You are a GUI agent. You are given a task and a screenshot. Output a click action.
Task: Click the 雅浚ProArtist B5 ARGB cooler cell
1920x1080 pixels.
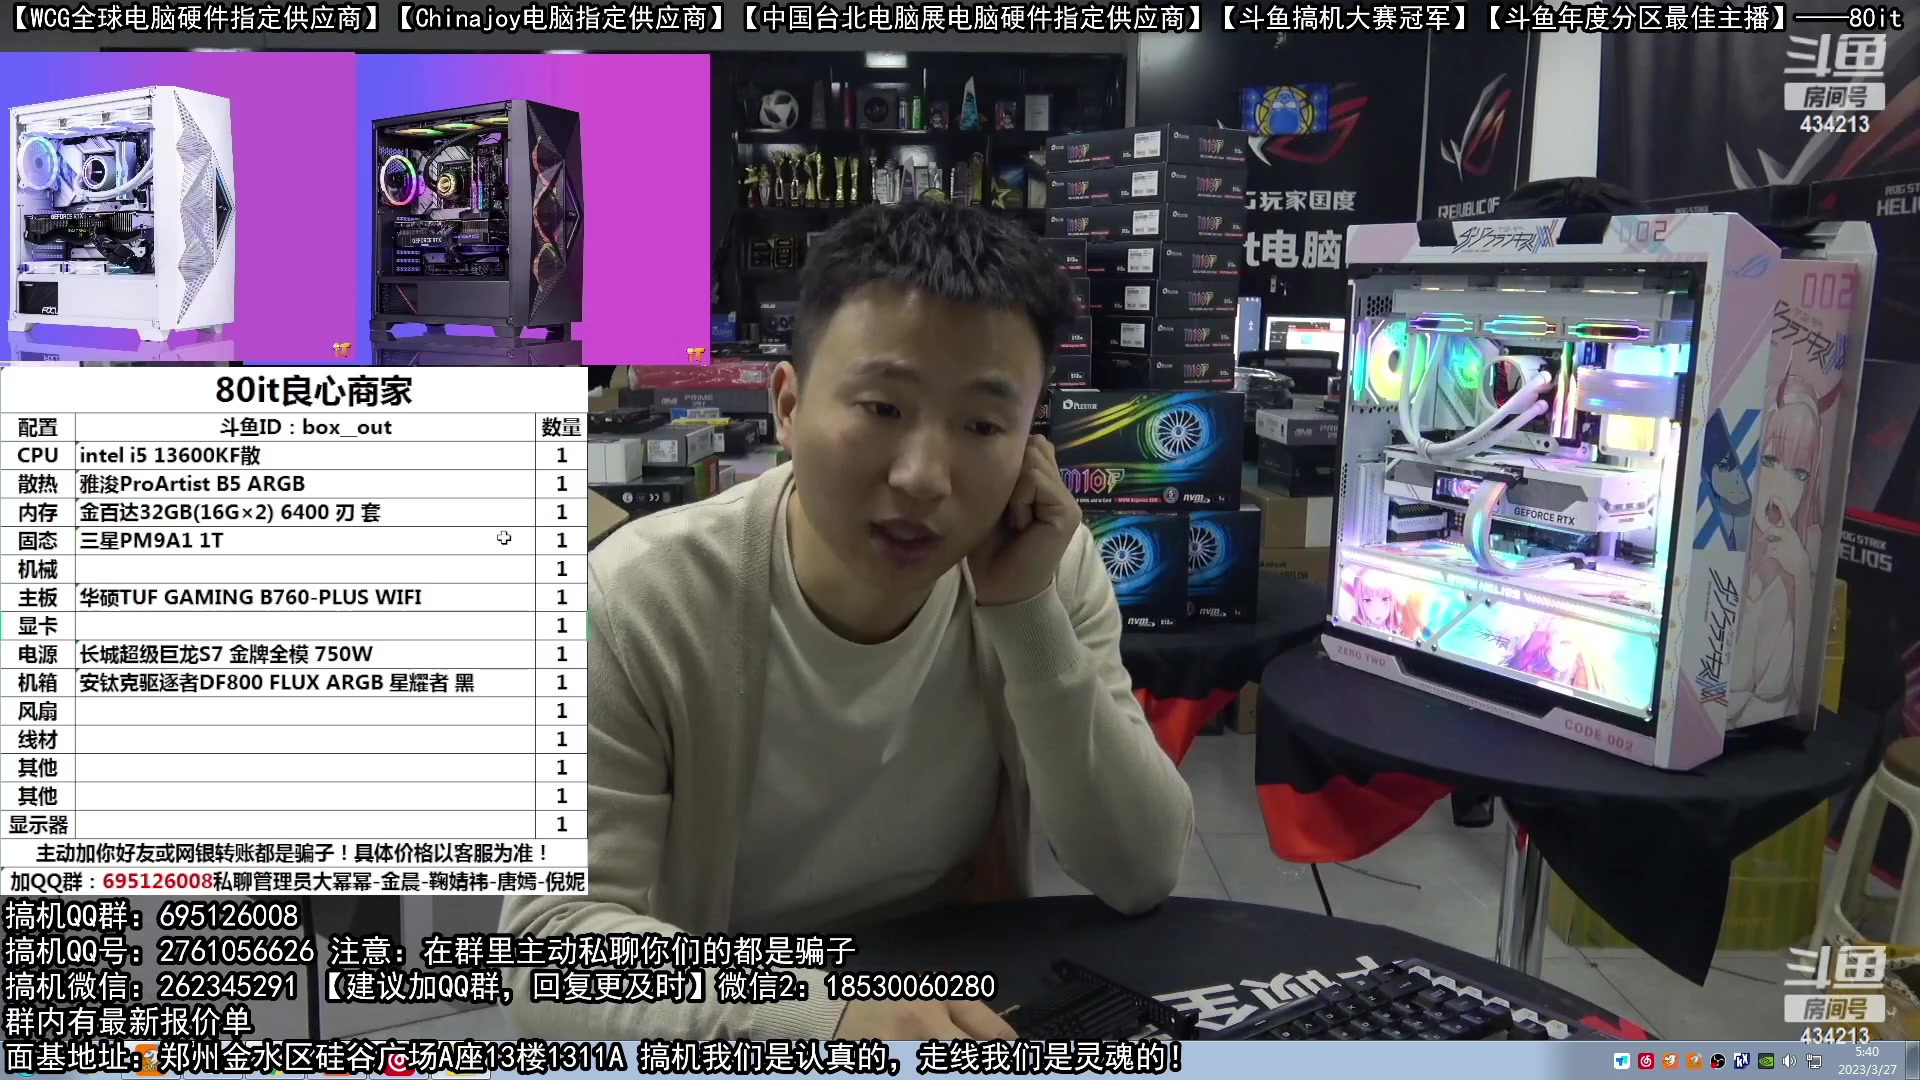[x=306, y=484]
